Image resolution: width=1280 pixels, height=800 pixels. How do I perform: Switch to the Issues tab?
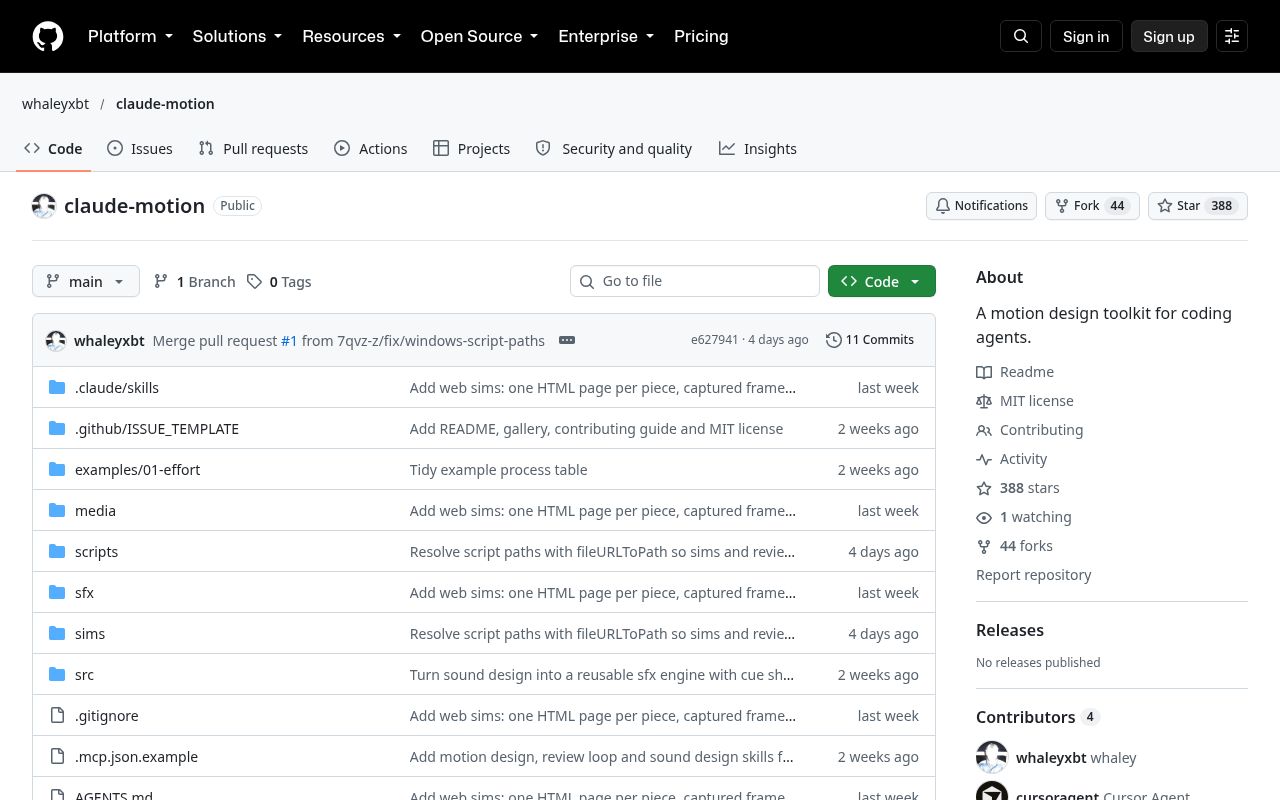[x=140, y=148]
